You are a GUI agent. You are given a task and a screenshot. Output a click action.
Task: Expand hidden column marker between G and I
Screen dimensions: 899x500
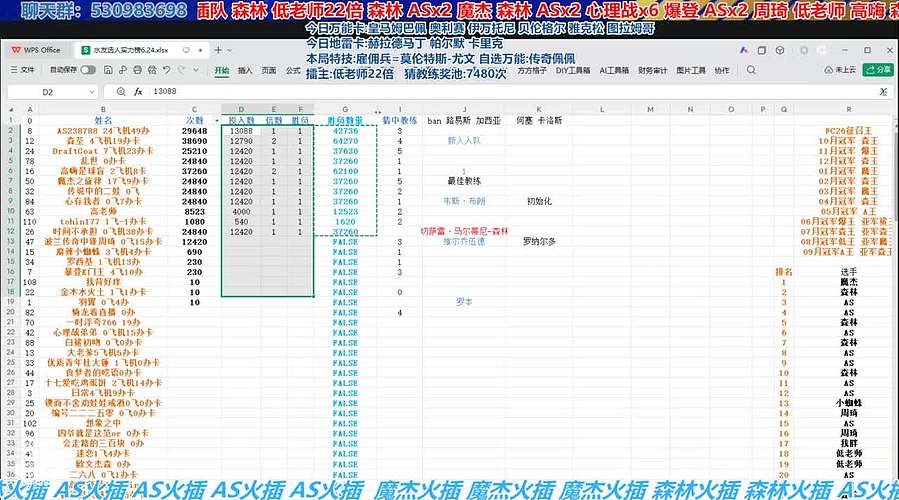coord(378,111)
